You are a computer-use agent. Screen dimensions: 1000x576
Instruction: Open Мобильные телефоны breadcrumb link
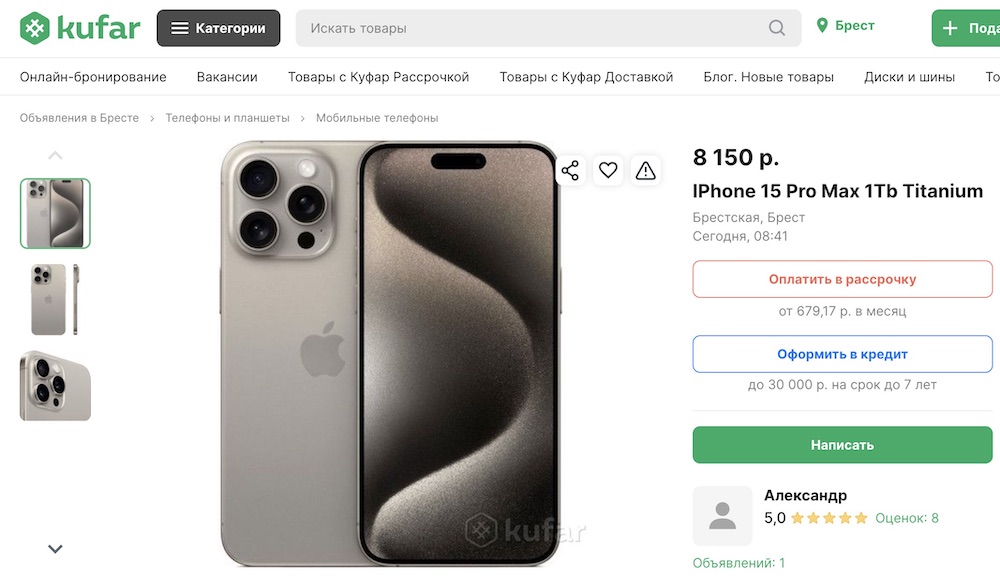pyautogui.click(x=377, y=118)
